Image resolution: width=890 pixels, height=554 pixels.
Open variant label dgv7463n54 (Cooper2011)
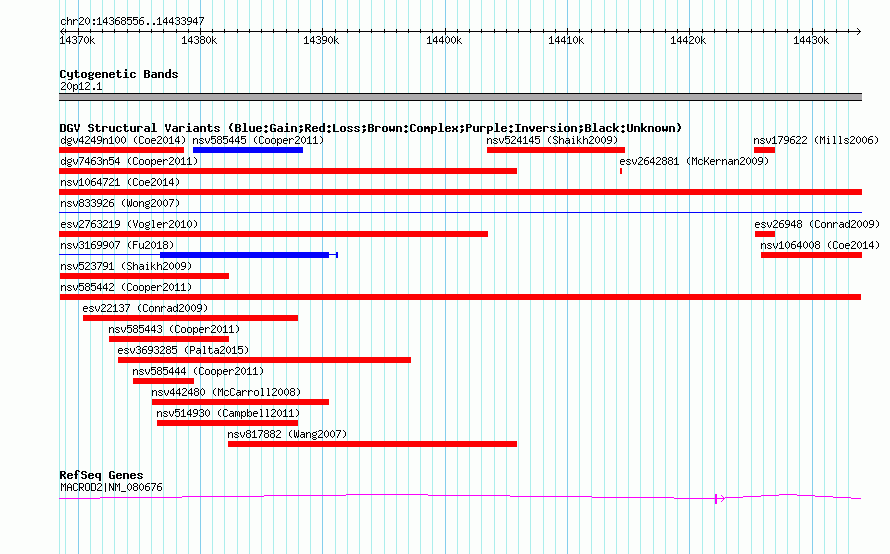click(x=129, y=161)
